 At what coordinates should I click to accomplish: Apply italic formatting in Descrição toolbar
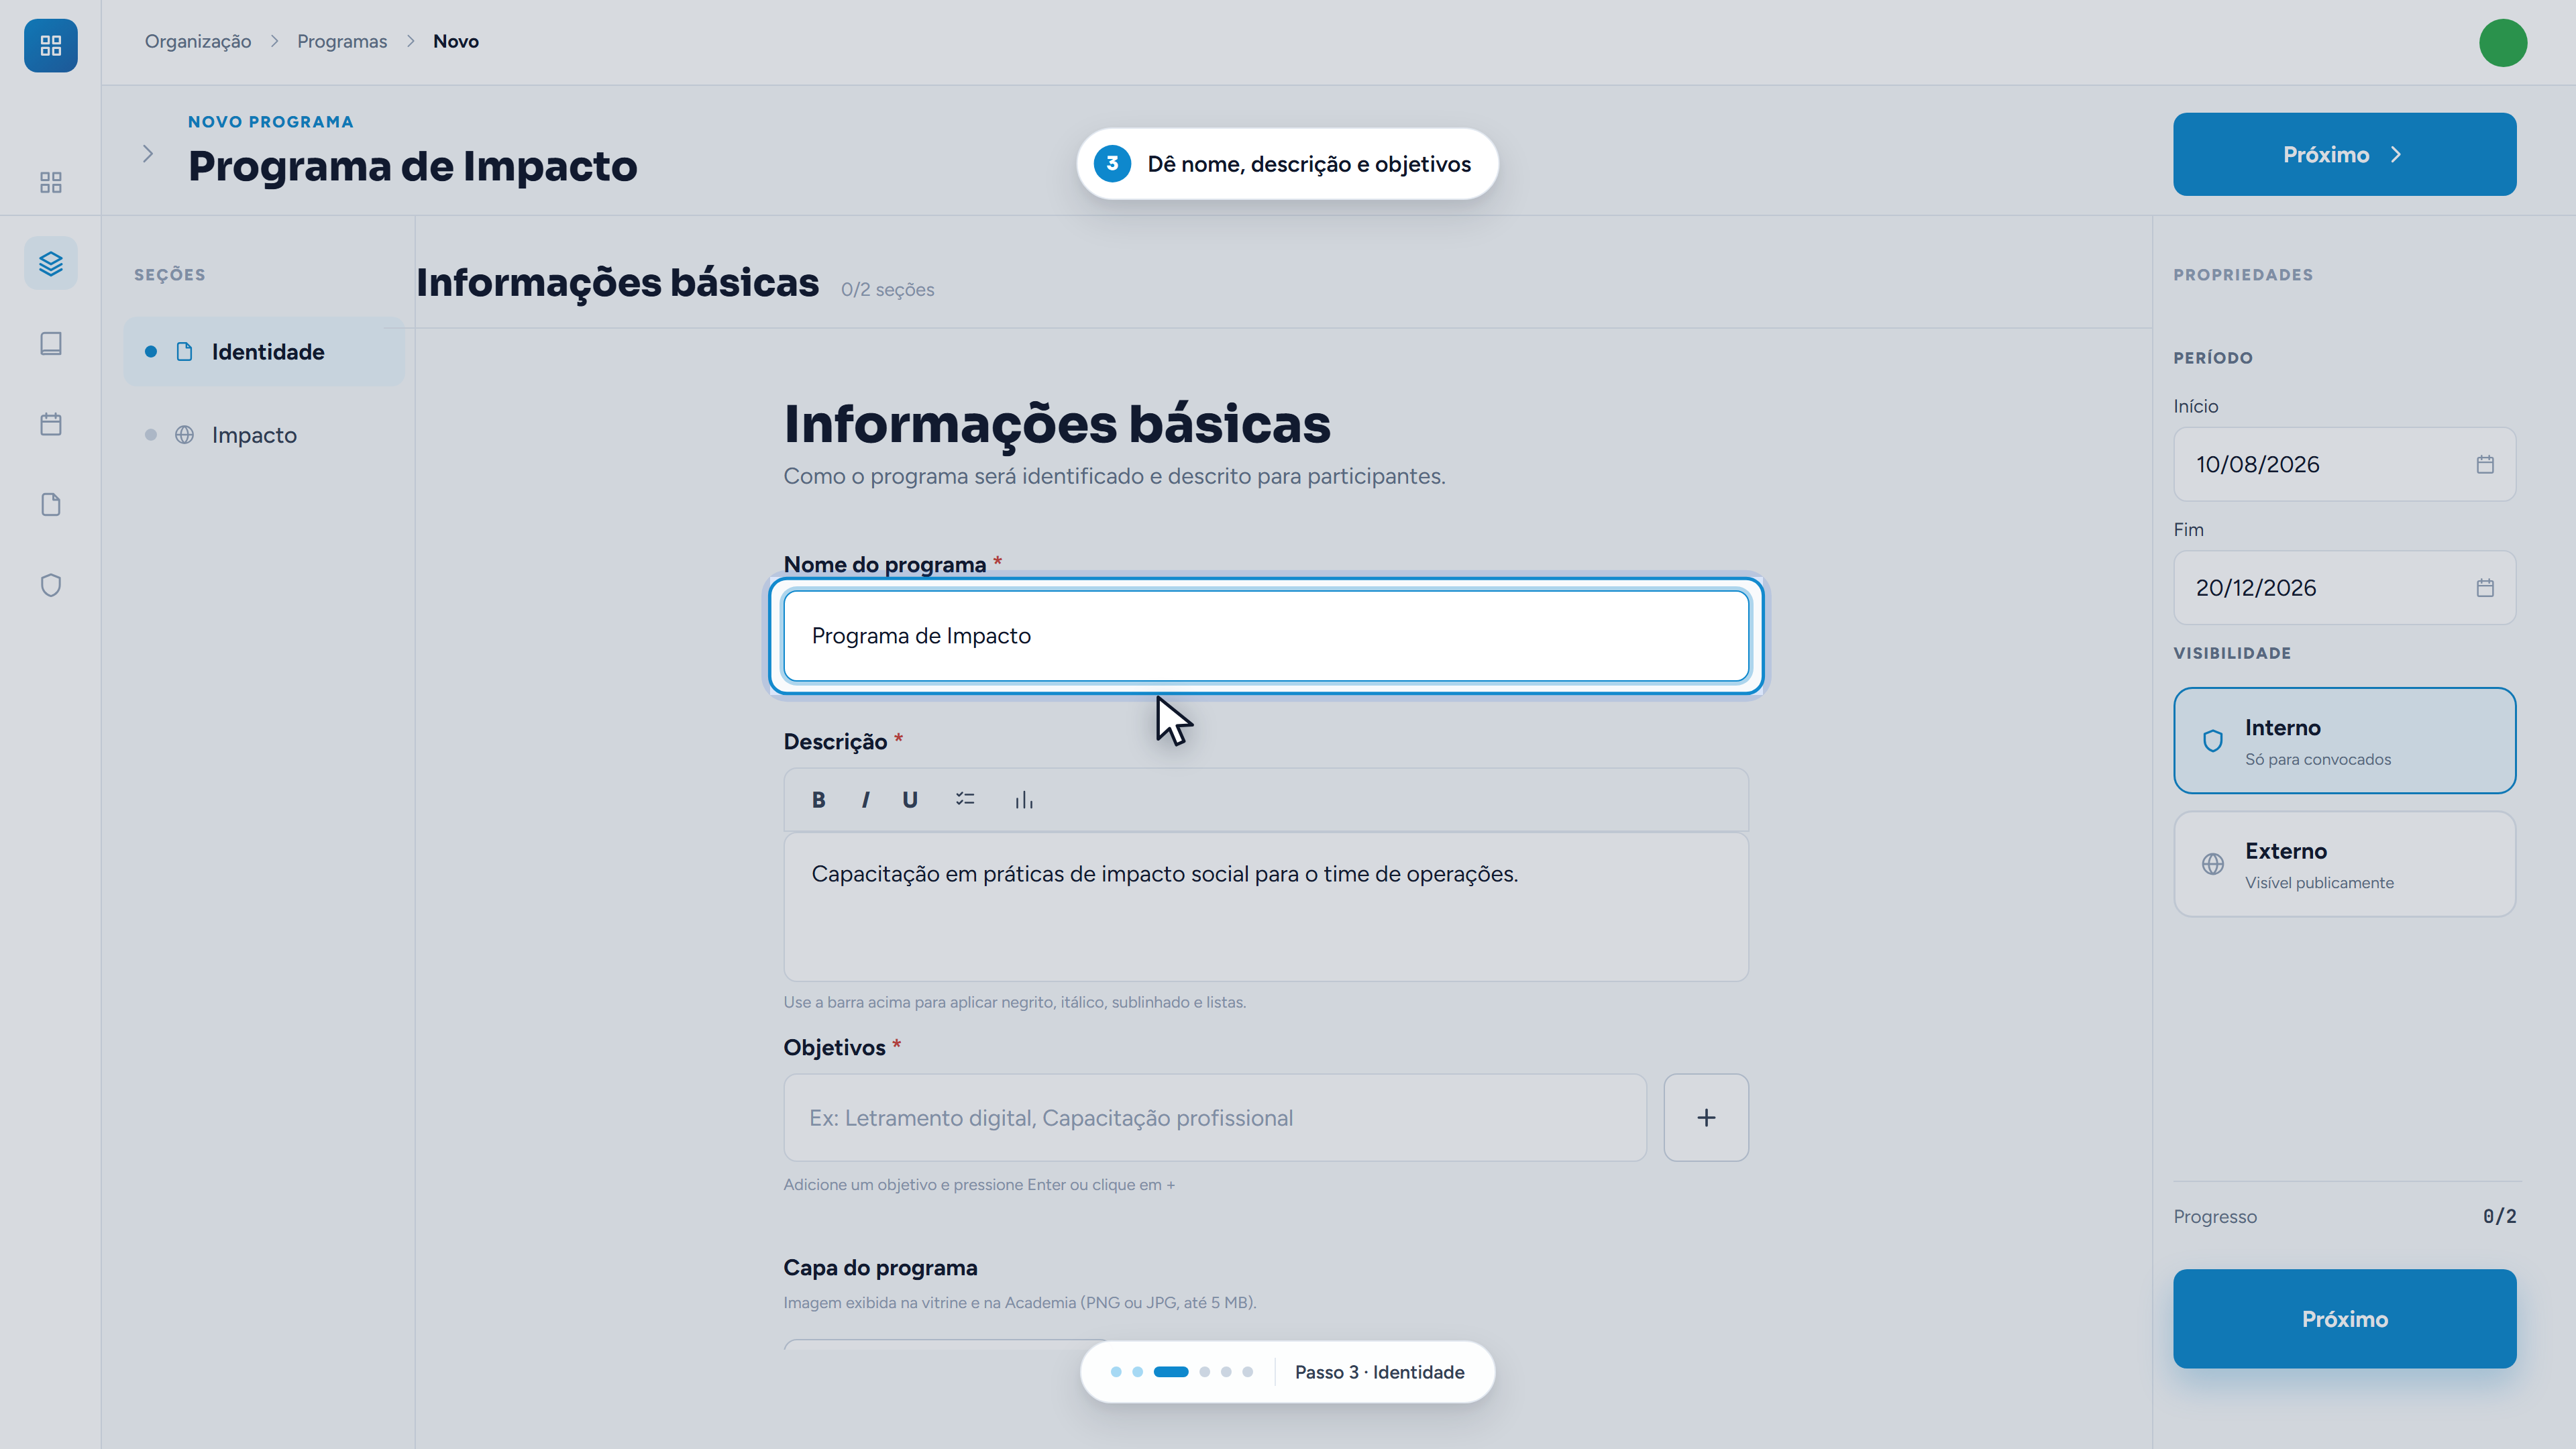click(x=865, y=800)
